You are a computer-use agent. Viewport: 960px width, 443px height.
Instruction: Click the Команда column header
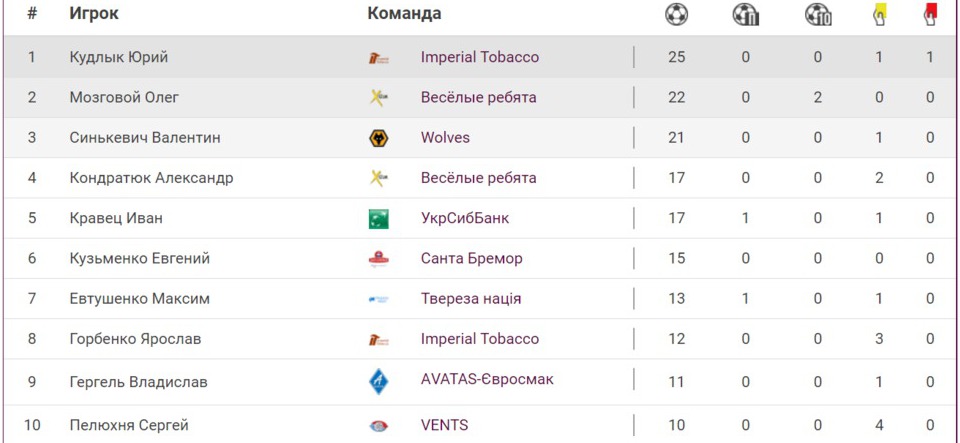tap(404, 14)
